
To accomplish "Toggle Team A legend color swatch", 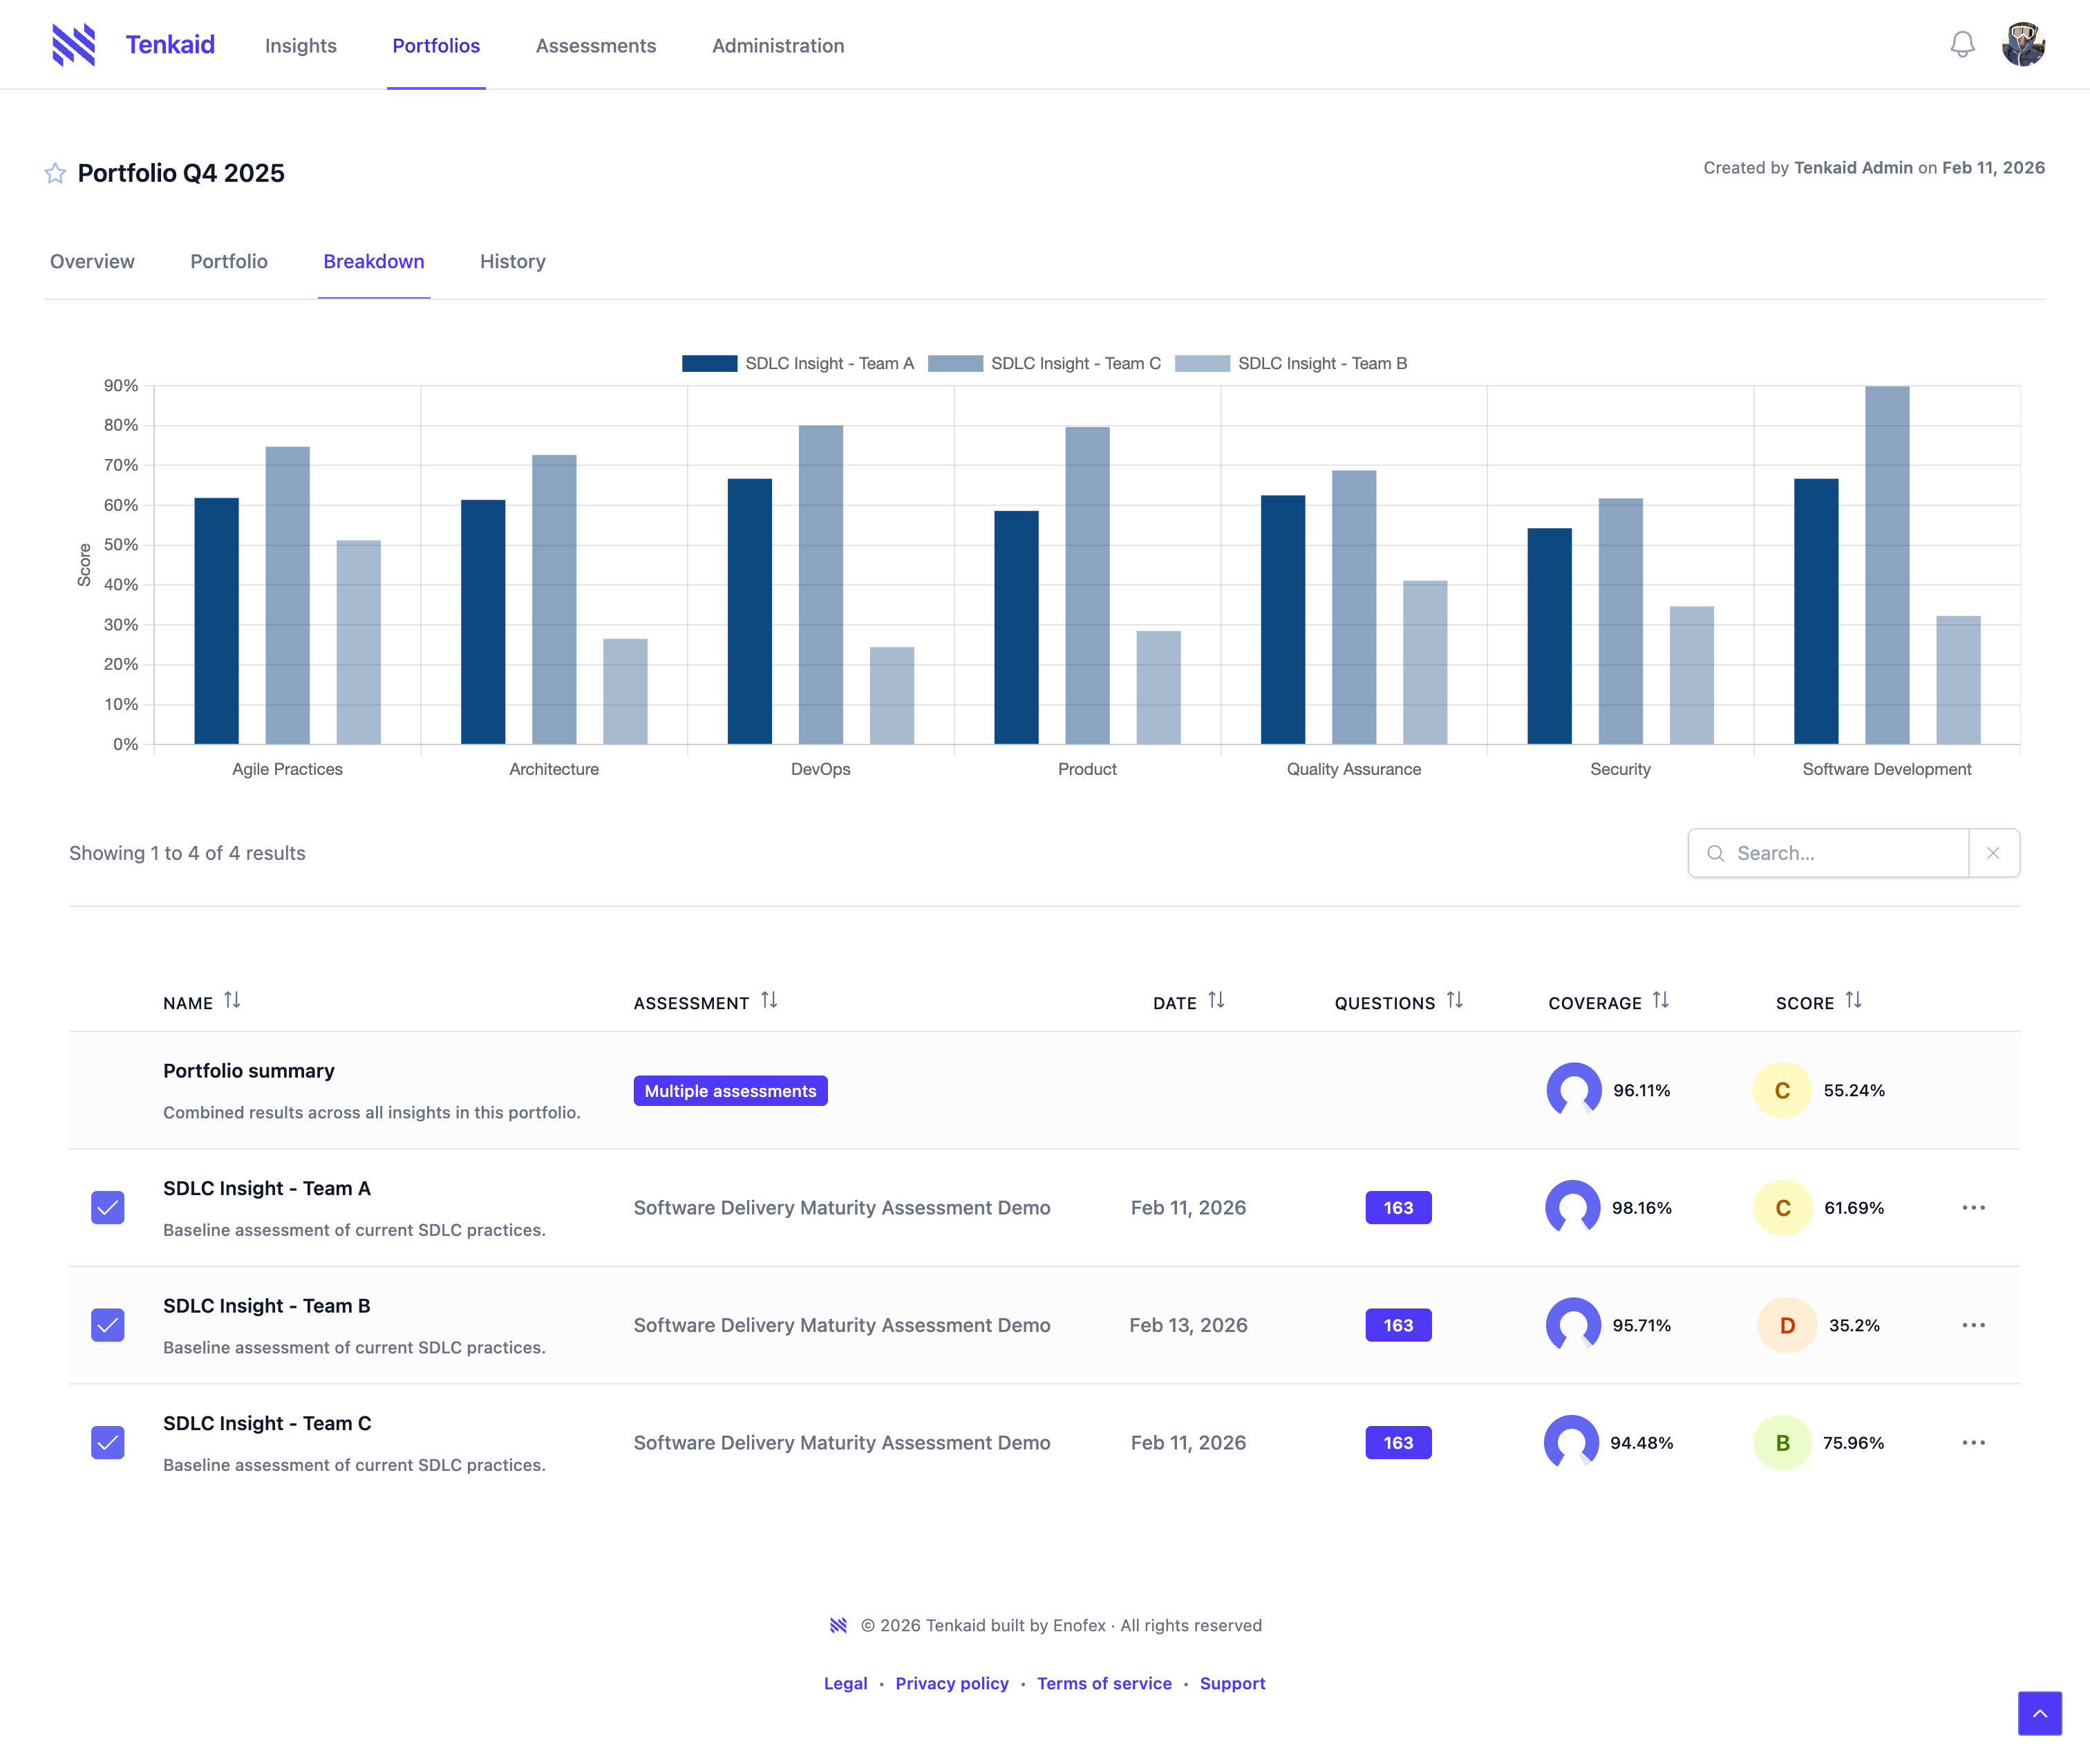I will point(709,364).
